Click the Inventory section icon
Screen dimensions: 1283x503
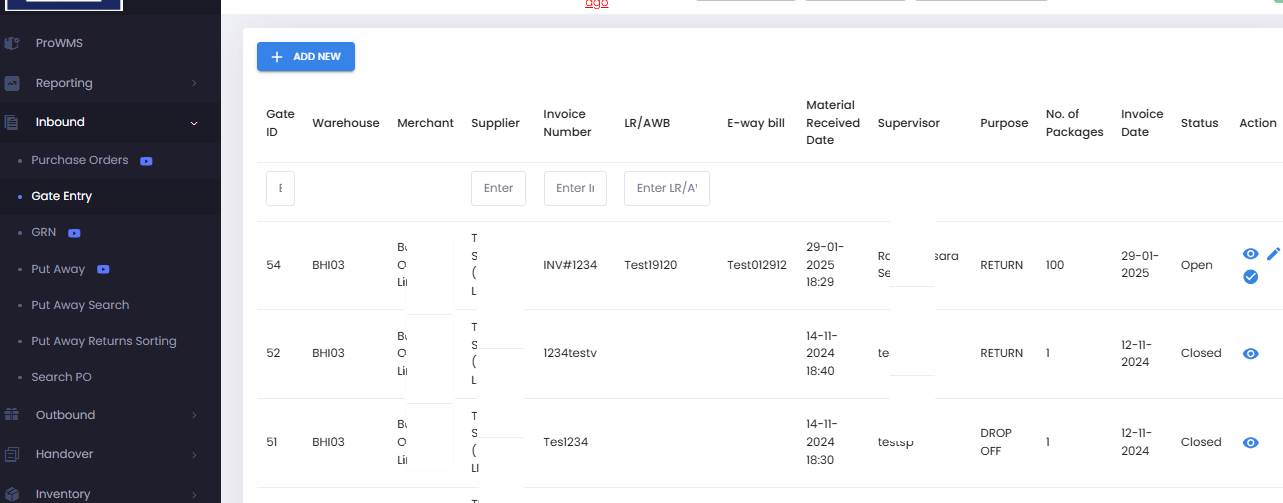[x=12, y=494]
